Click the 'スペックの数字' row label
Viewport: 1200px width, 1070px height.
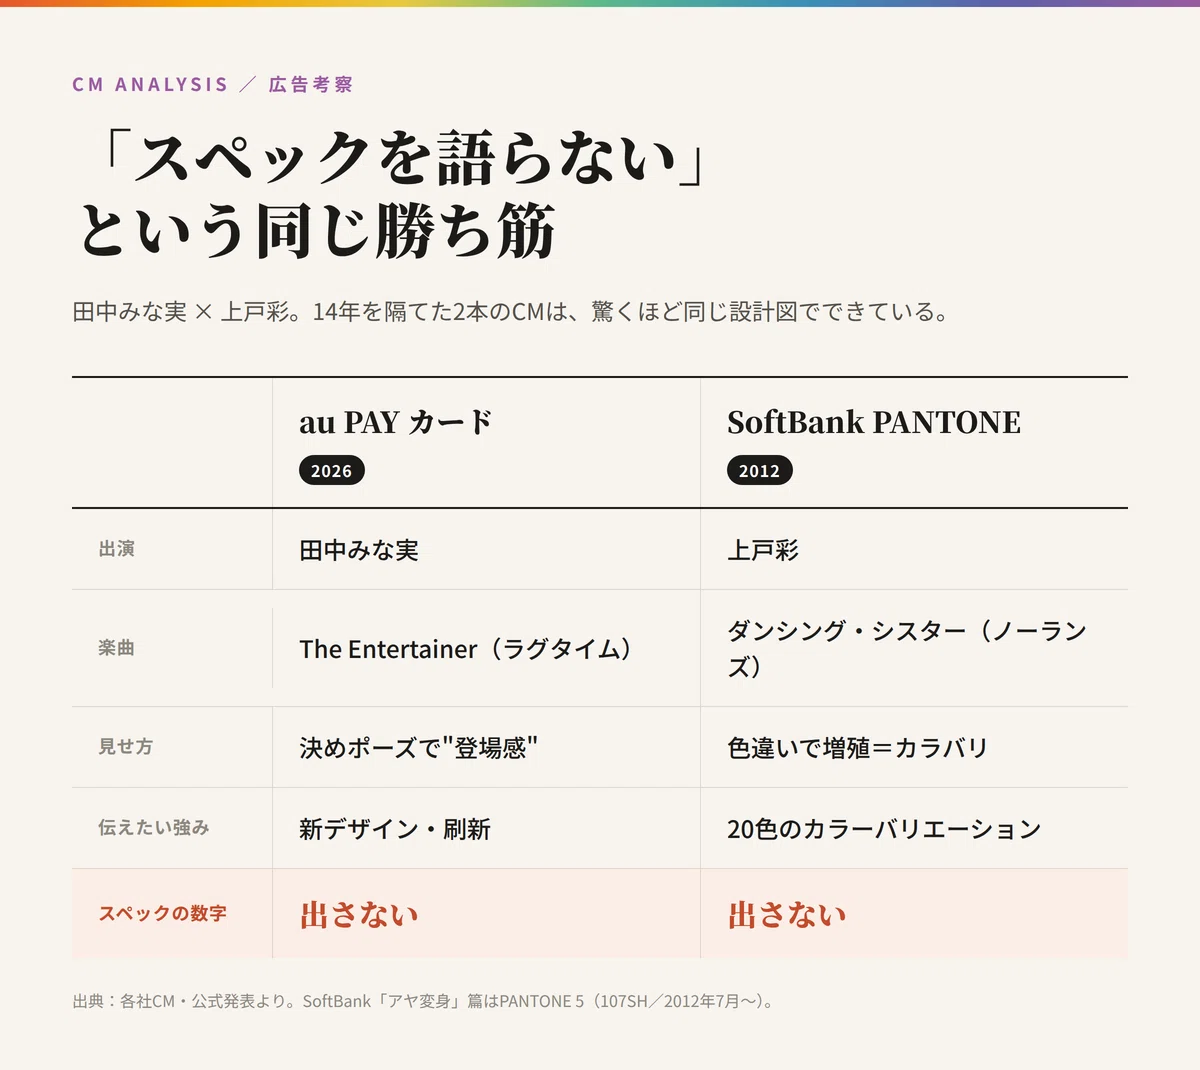point(162,914)
